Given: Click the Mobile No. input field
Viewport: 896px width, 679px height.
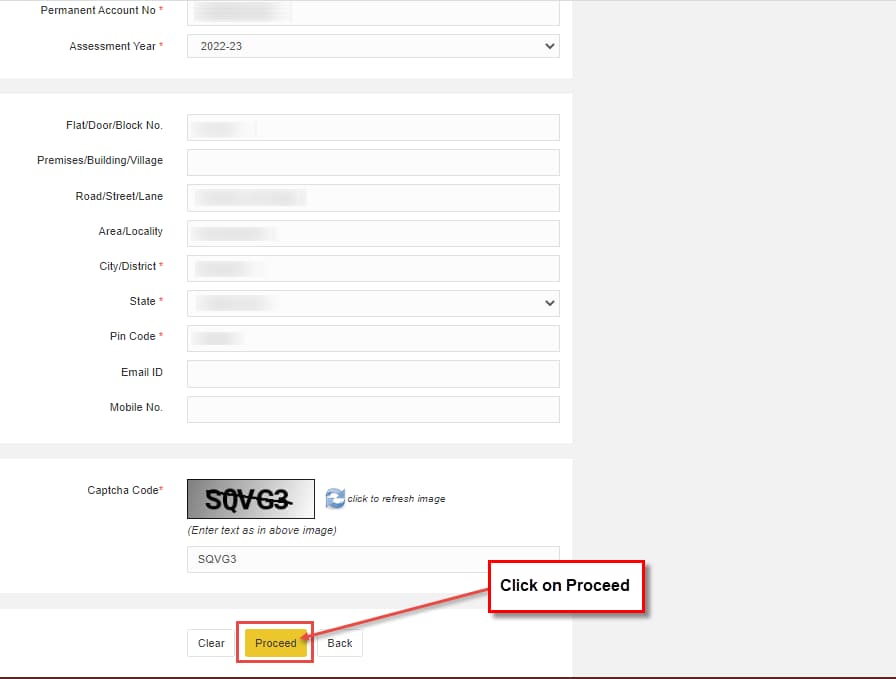Looking at the screenshot, I should (373, 409).
